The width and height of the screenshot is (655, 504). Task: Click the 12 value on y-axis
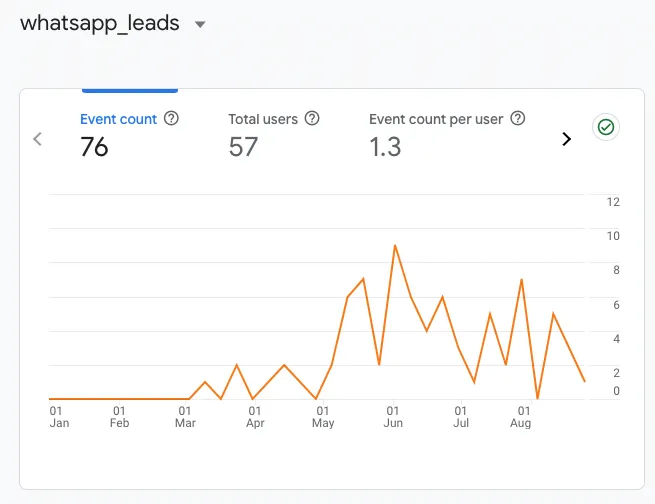click(613, 202)
